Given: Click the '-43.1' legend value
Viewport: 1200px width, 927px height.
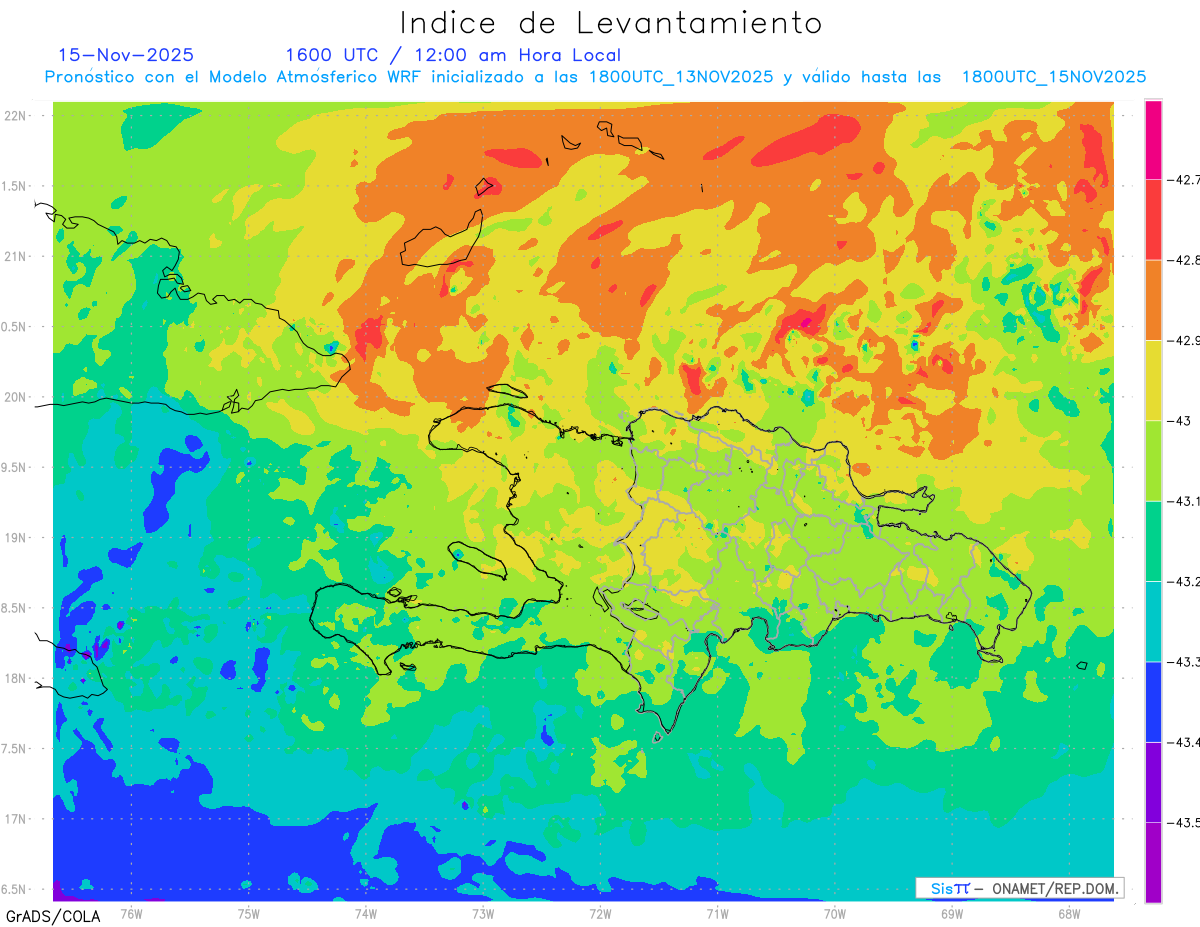Looking at the screenshot, I should click(x=1182, y=501).
